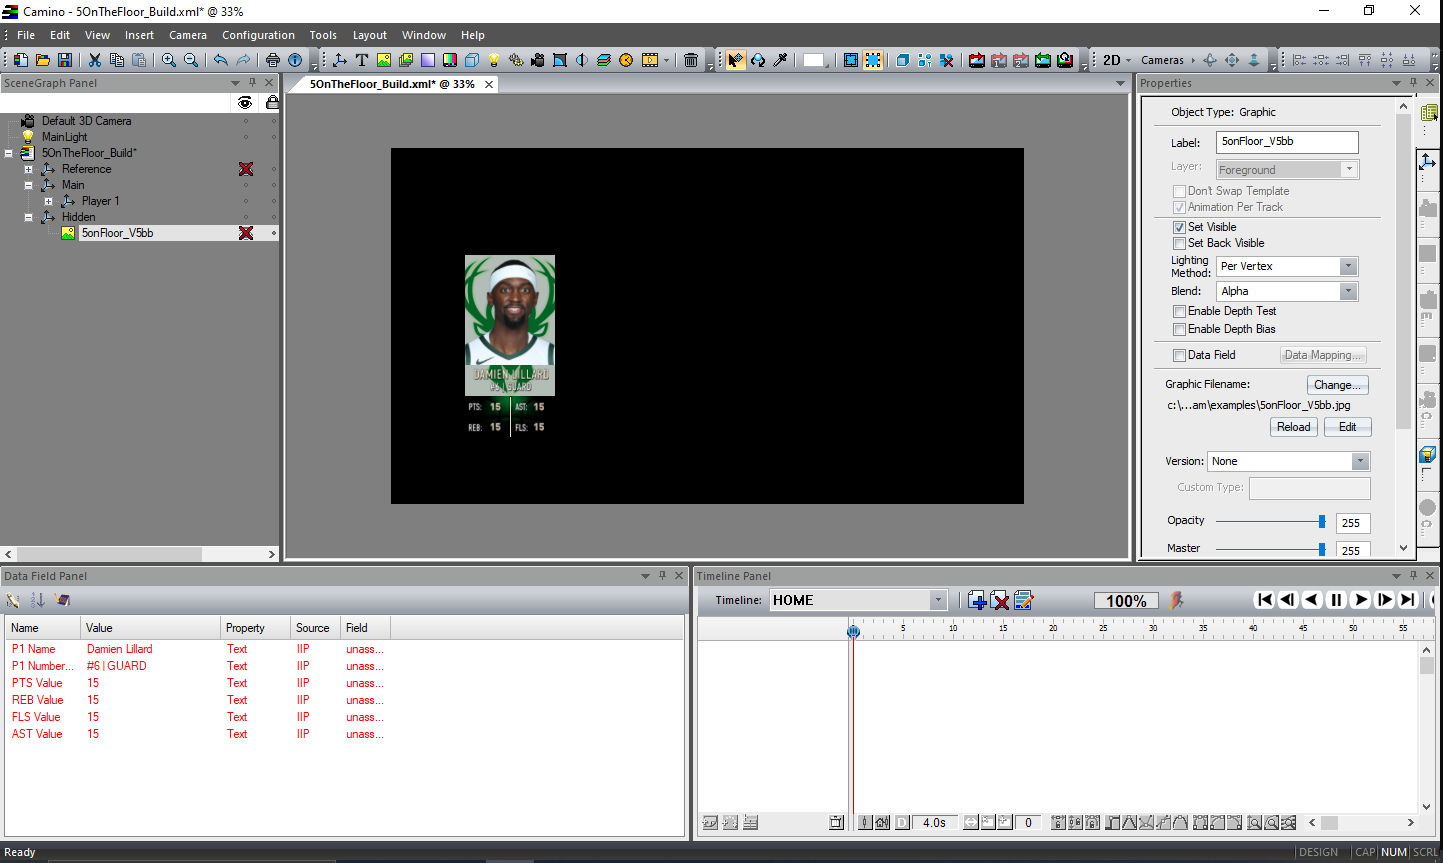Click the Reload button

click(x=1293, y=427)
